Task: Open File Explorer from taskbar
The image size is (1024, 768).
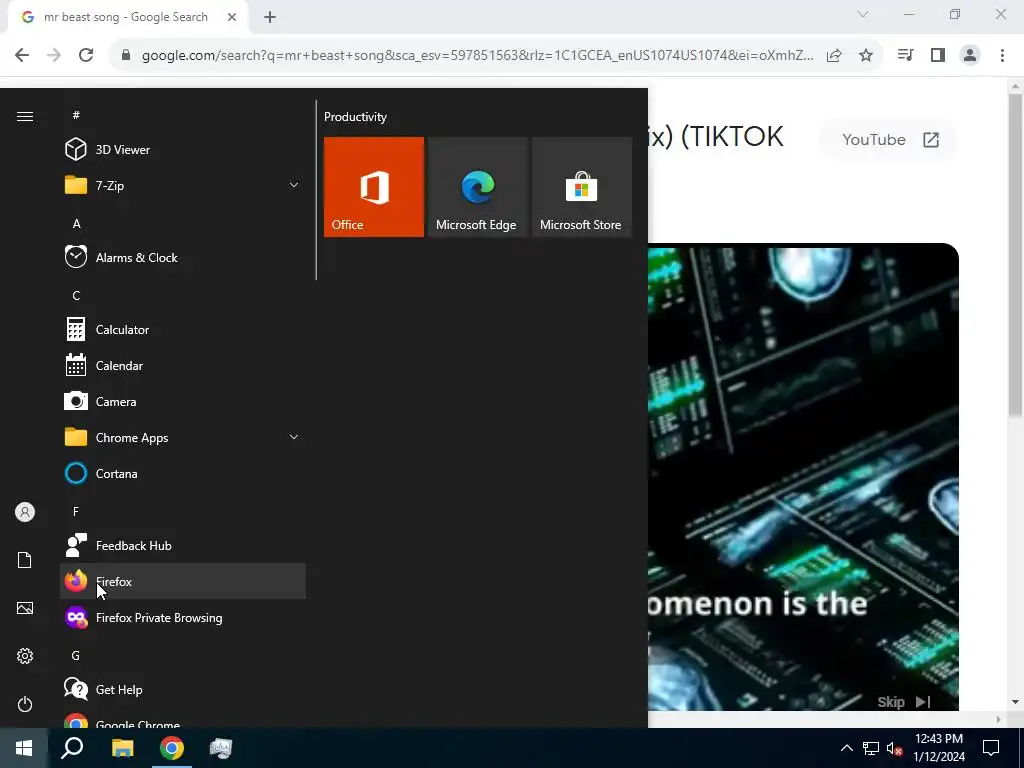Action: [122, 748]
